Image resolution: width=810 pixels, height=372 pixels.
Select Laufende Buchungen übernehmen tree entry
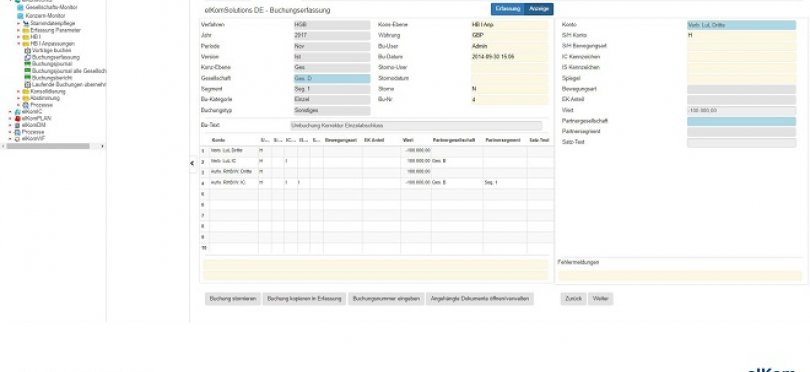point(69,84)
